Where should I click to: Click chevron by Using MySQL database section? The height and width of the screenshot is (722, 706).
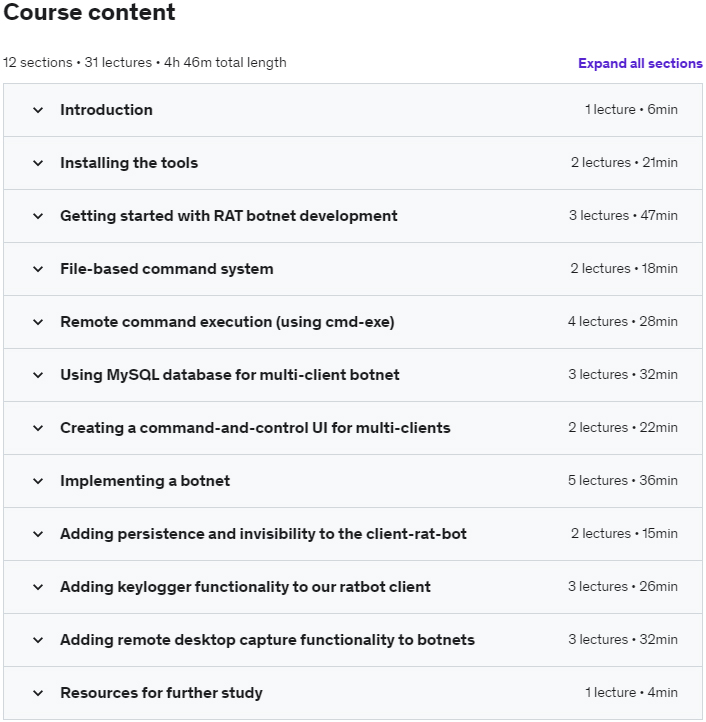(38, 375)
